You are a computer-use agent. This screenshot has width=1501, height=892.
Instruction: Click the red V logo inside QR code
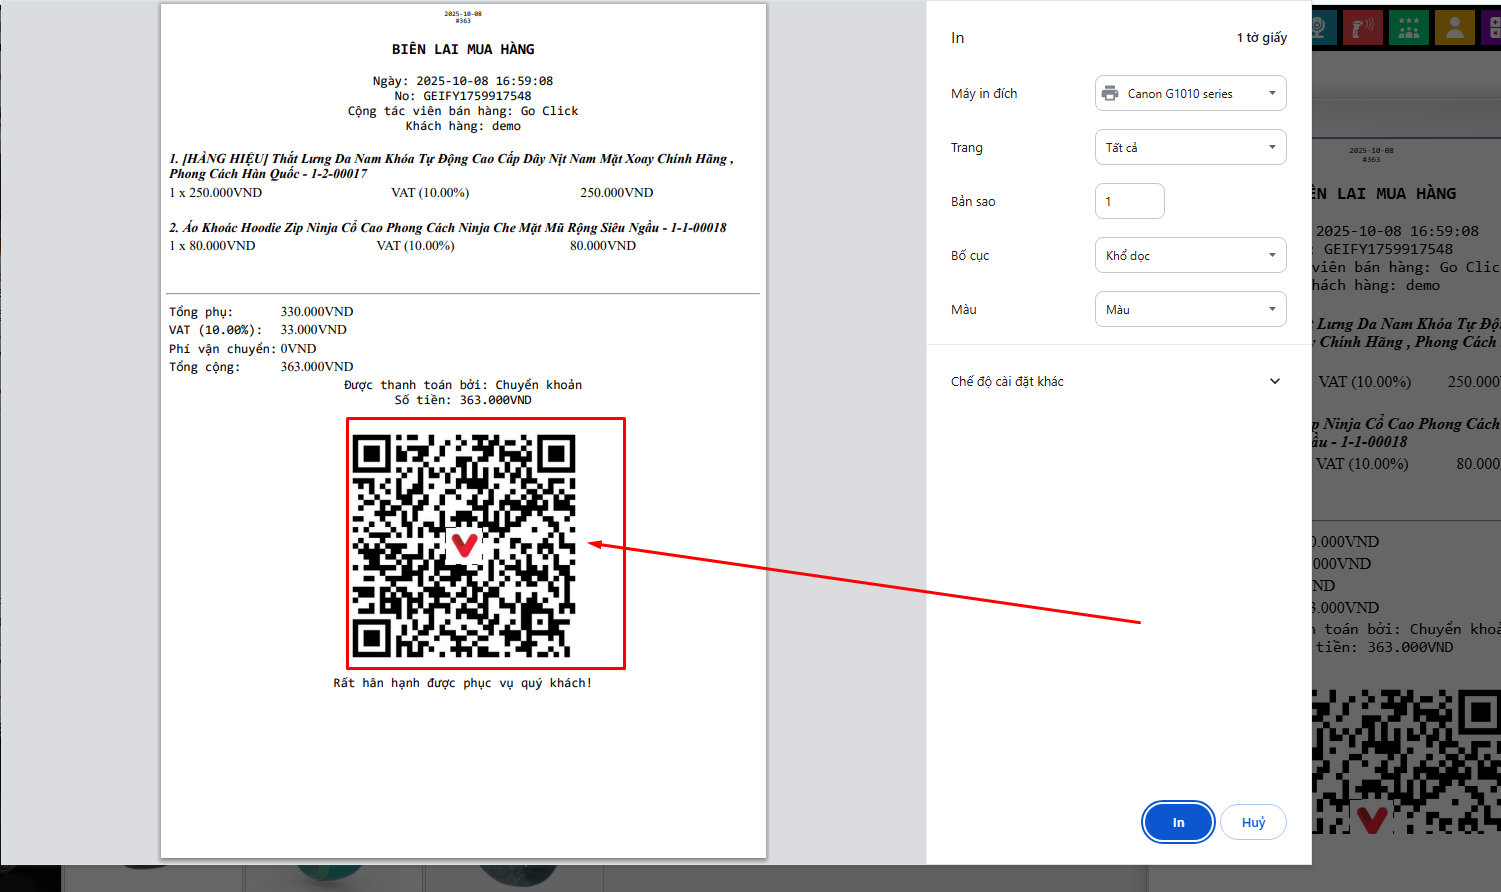[464, 545]
